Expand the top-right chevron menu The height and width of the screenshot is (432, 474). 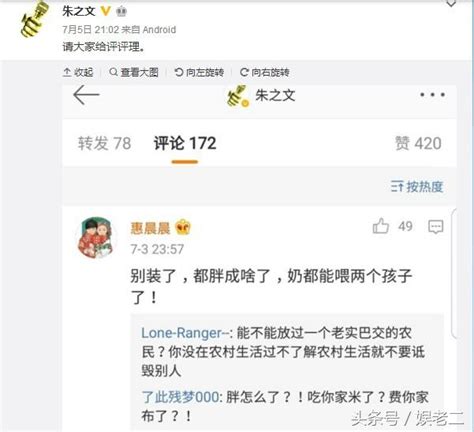tap(451, 4)
